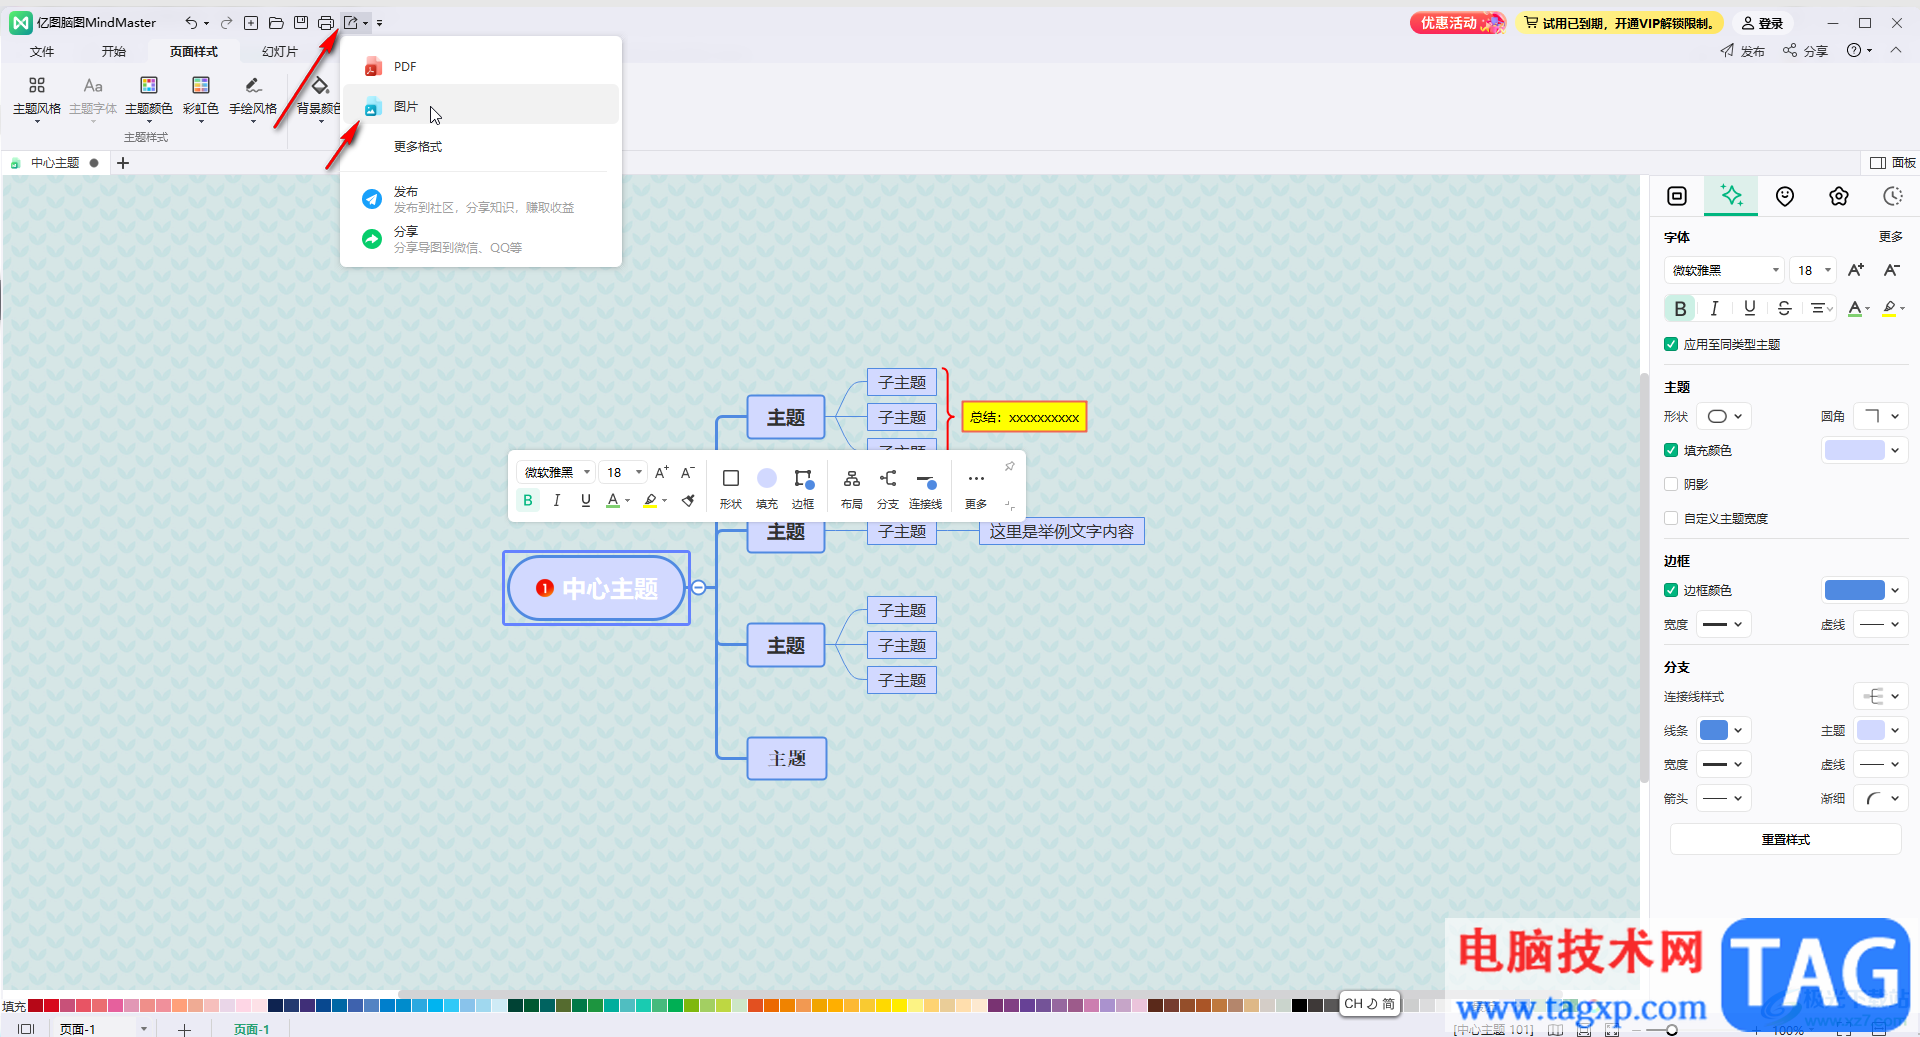This screenshot has height=1037, width=1920.
Task: Click 分支 branch icon in floating toolbar
Action: coord(888,488)
